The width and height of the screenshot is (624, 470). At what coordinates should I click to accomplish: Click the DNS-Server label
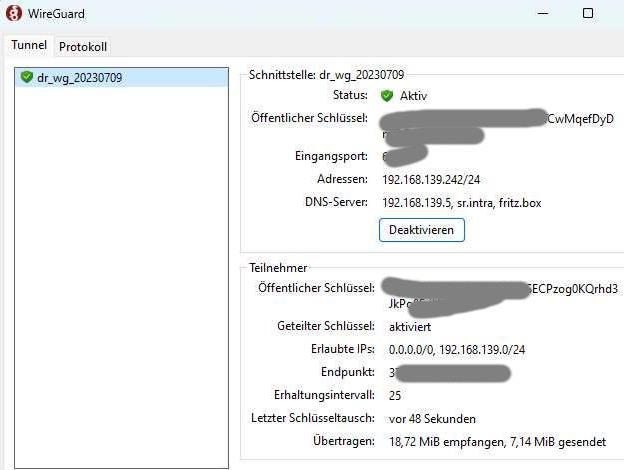point(336,202)
